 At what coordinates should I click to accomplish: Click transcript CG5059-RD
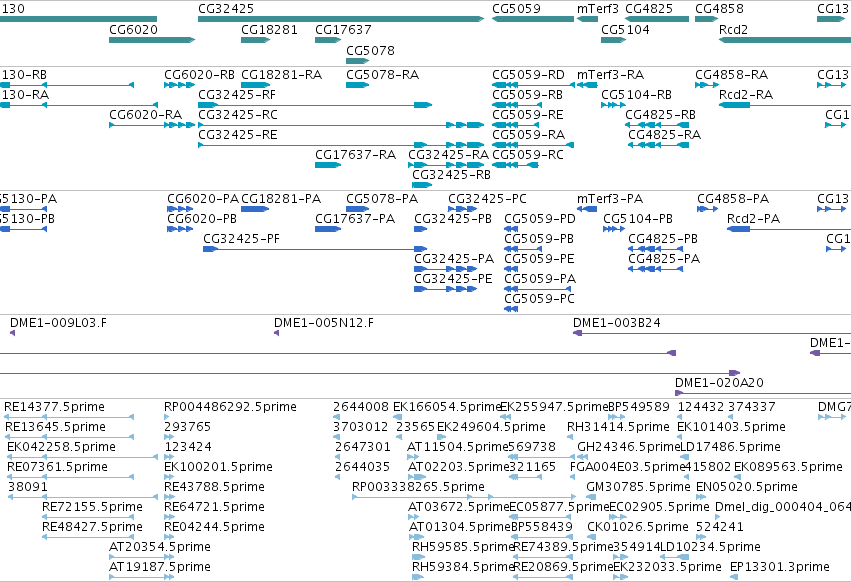click(528, 75)
